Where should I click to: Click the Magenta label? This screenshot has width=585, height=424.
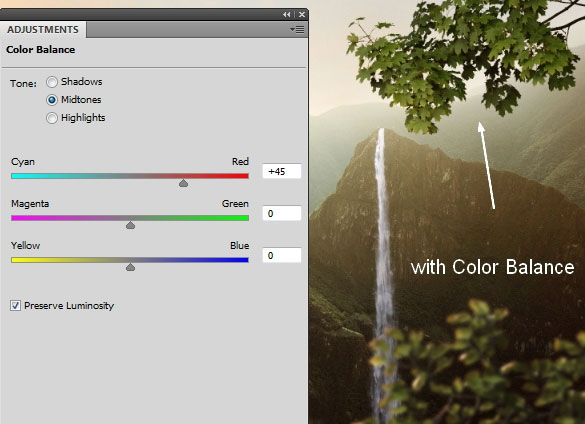point(30,204)
